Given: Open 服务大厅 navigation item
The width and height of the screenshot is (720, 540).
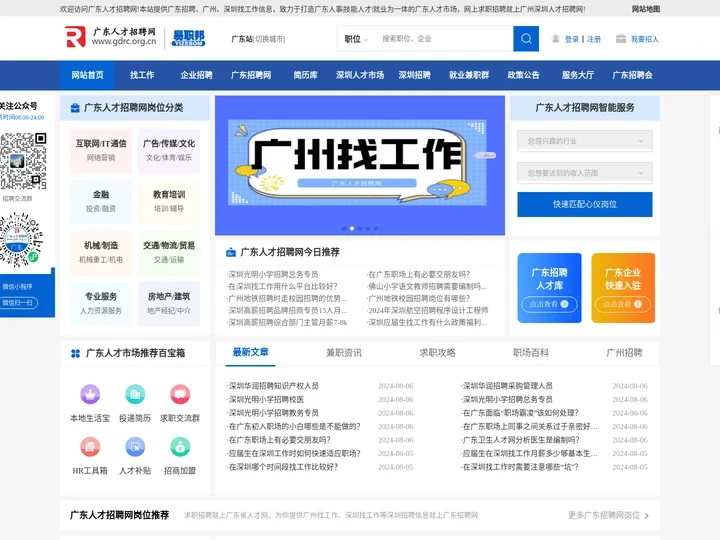Looking at the screenshot, I should pos(578,75).
